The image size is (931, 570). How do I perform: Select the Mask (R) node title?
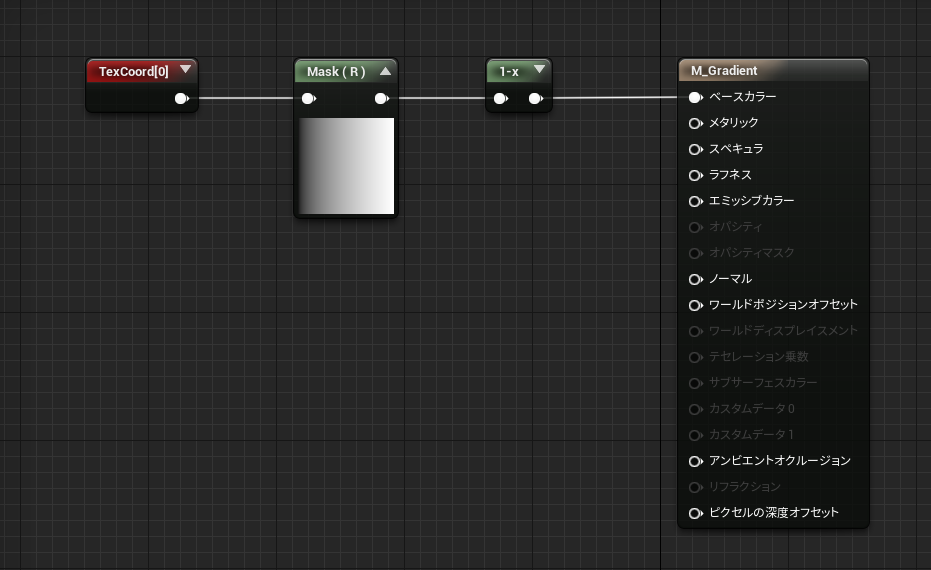point(336,72)
